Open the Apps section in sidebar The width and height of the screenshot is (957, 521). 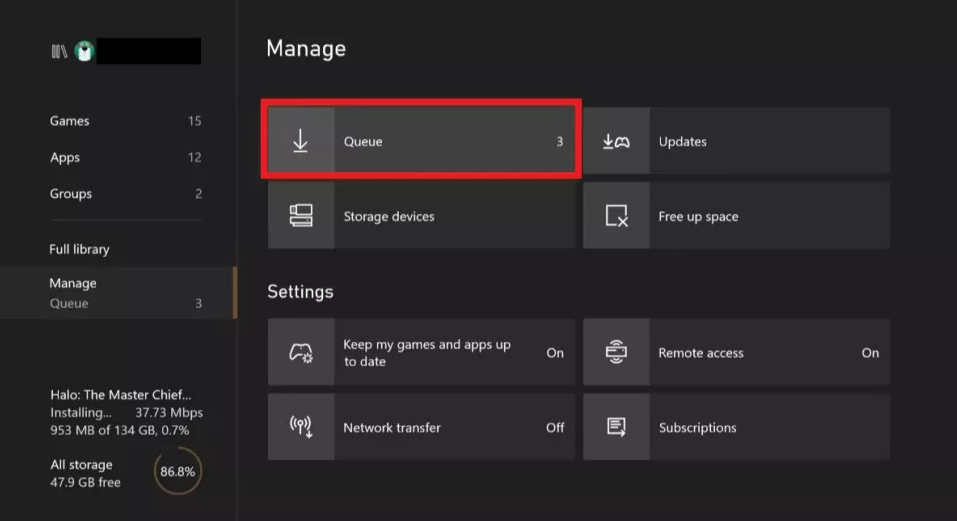[125, 157]
